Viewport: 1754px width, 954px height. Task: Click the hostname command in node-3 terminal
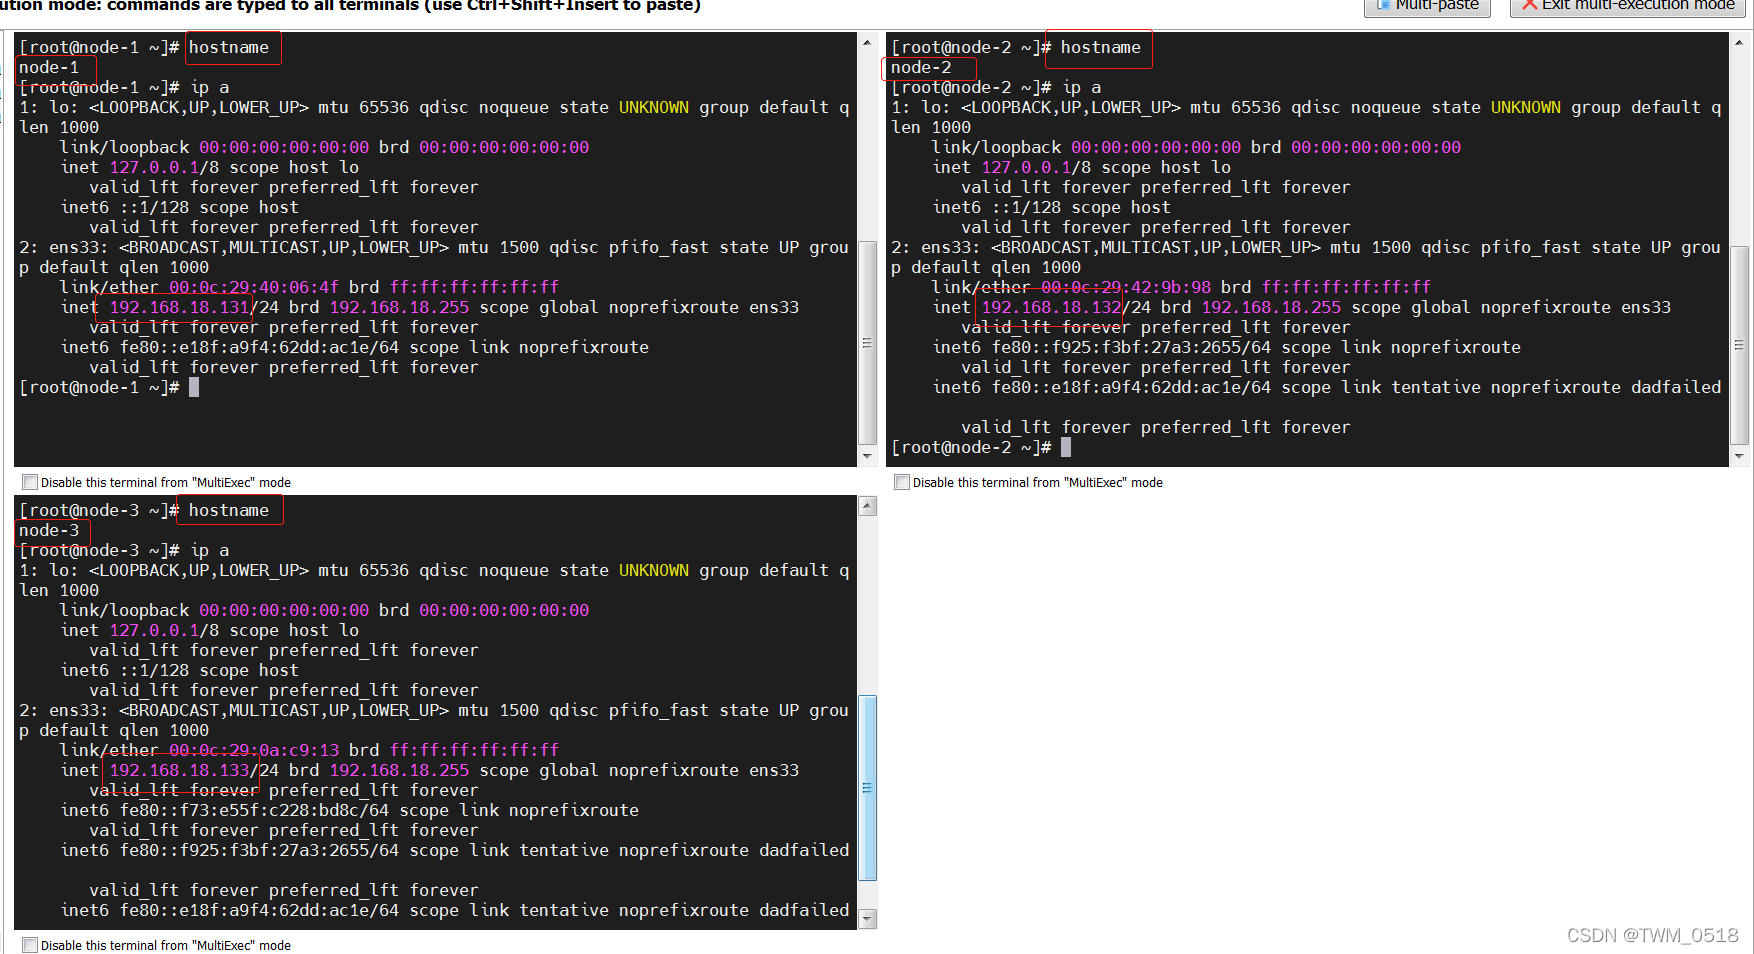click(x=229, y=511)
